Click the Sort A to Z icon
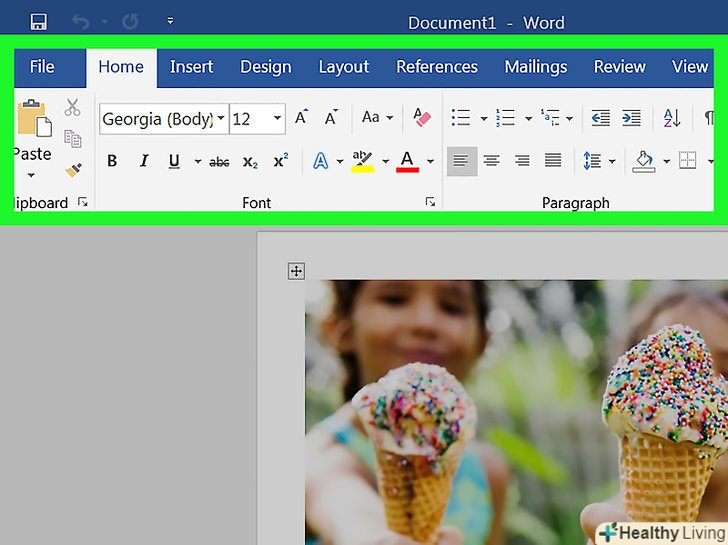Viewport: 728px width, 545px height. pos(672,118)
